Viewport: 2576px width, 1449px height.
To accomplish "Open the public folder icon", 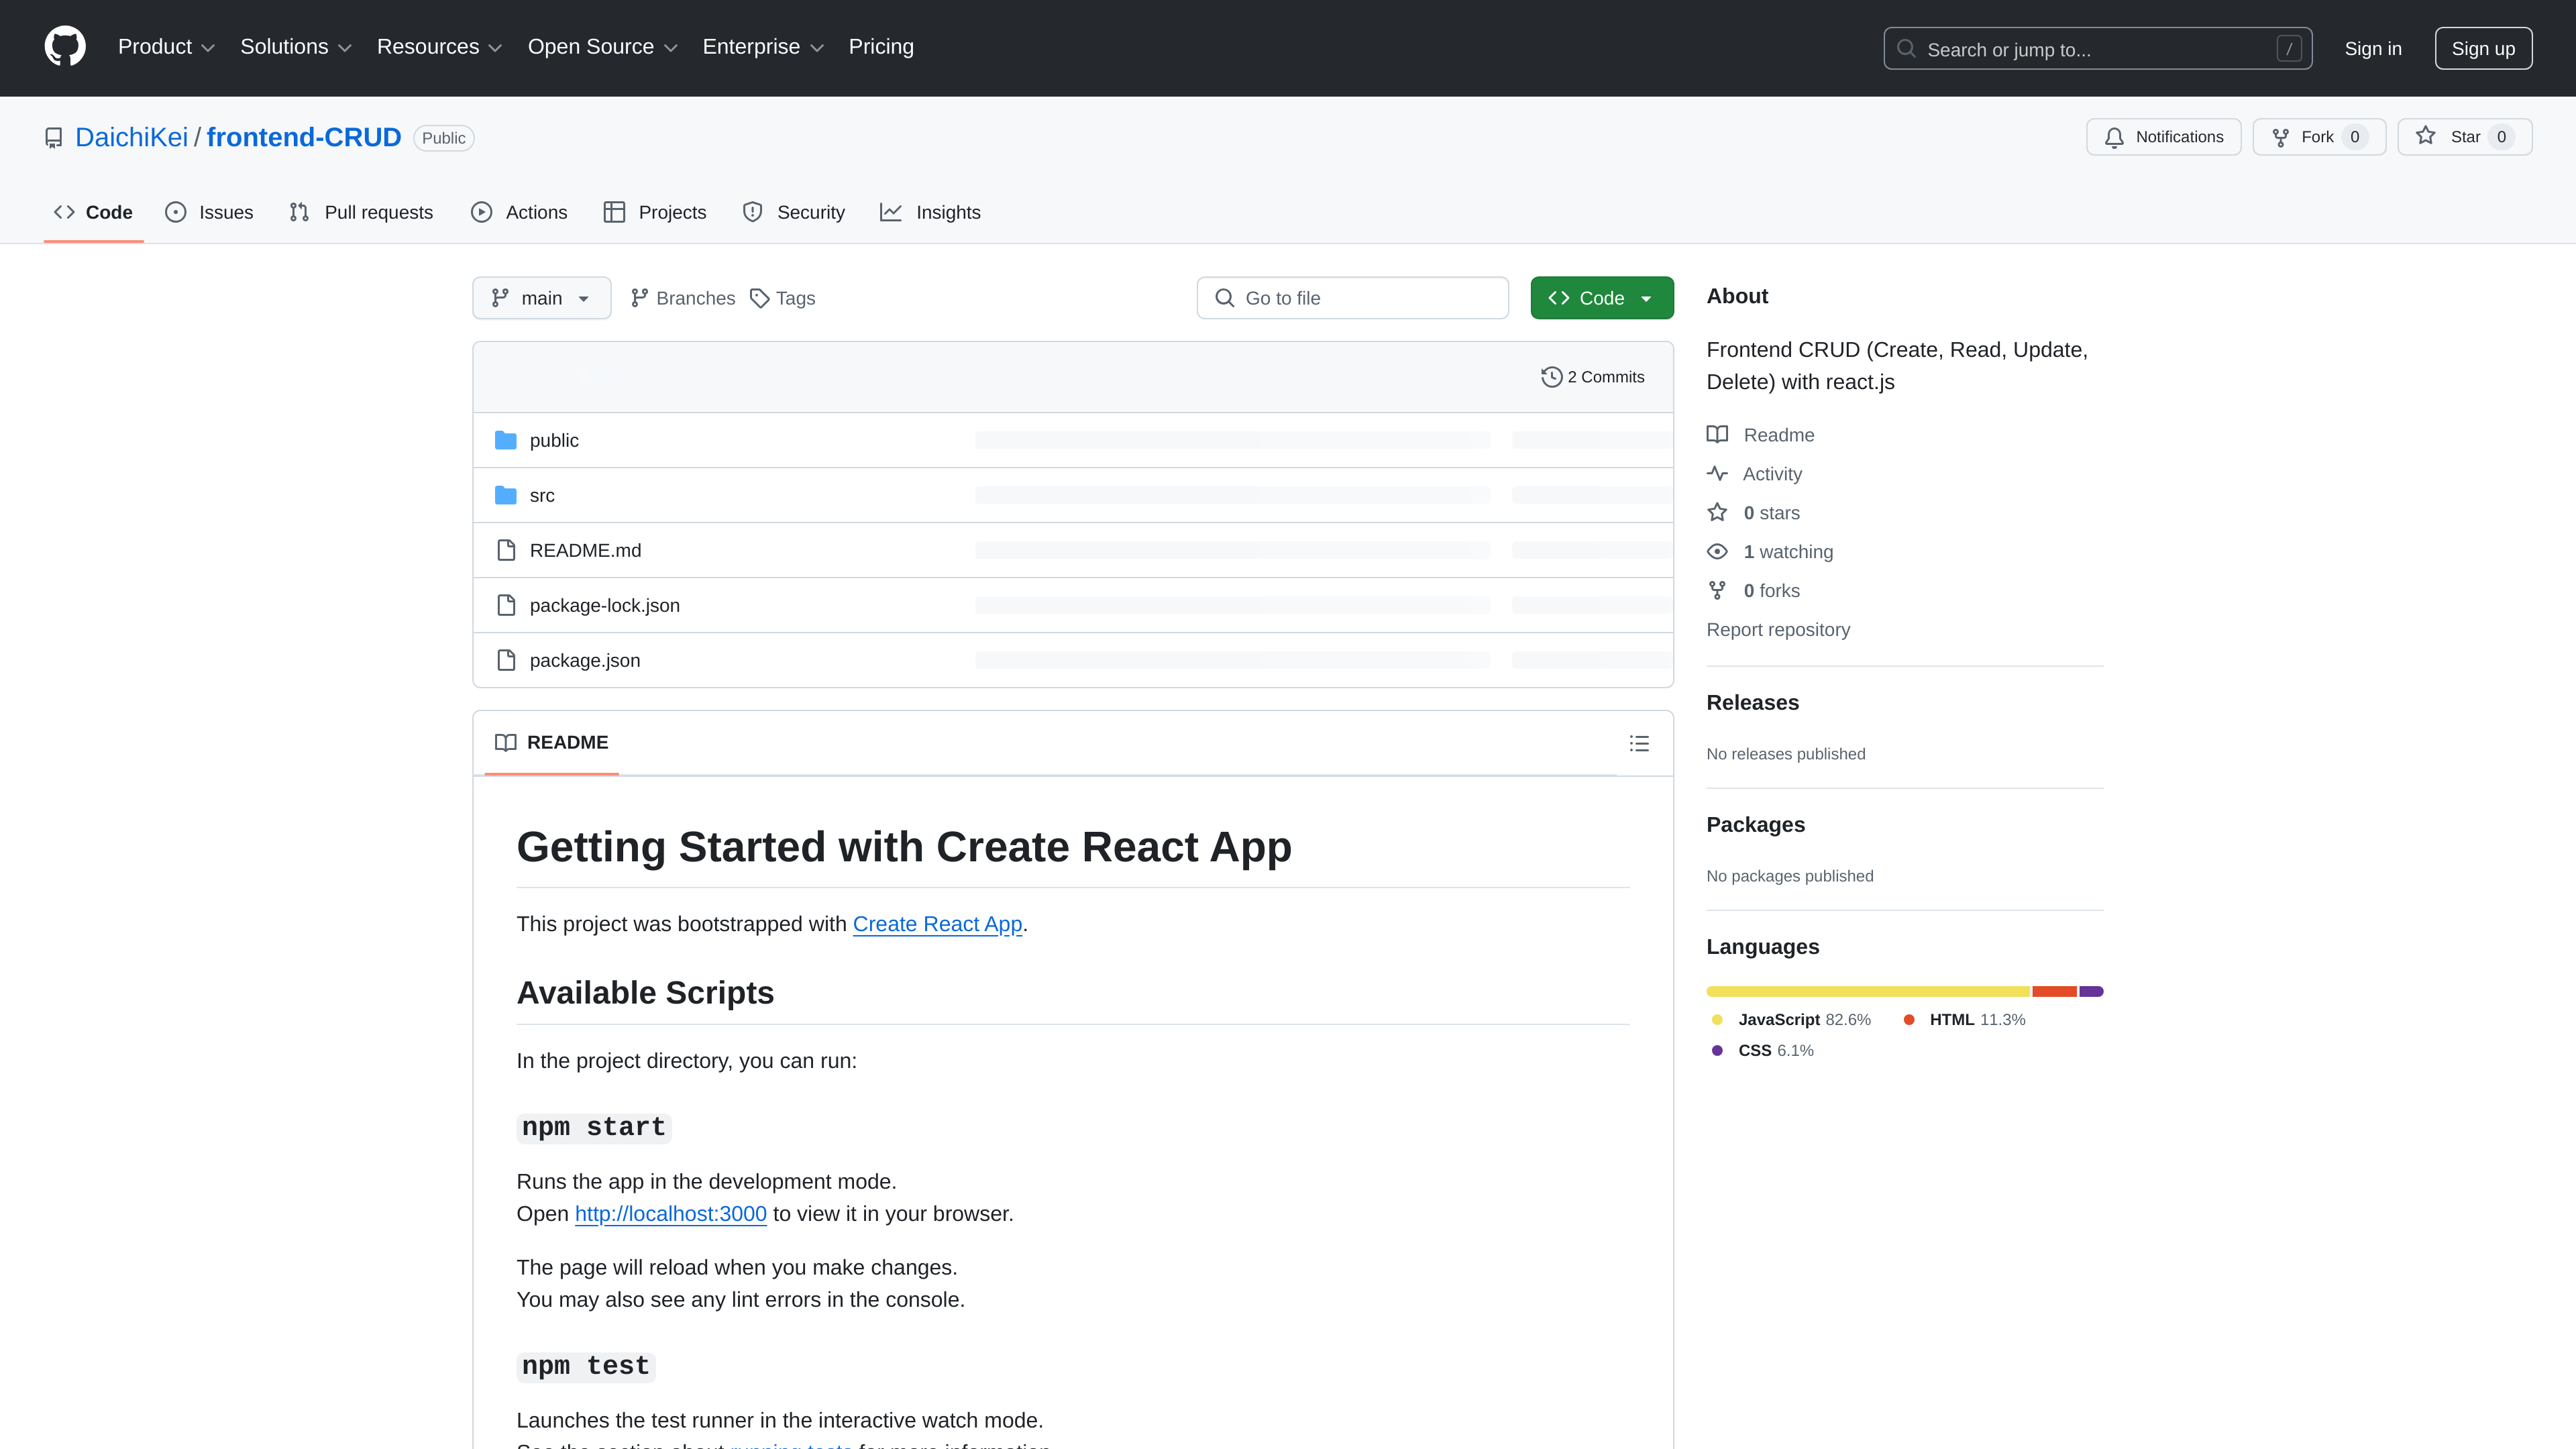I will (506, 440).
